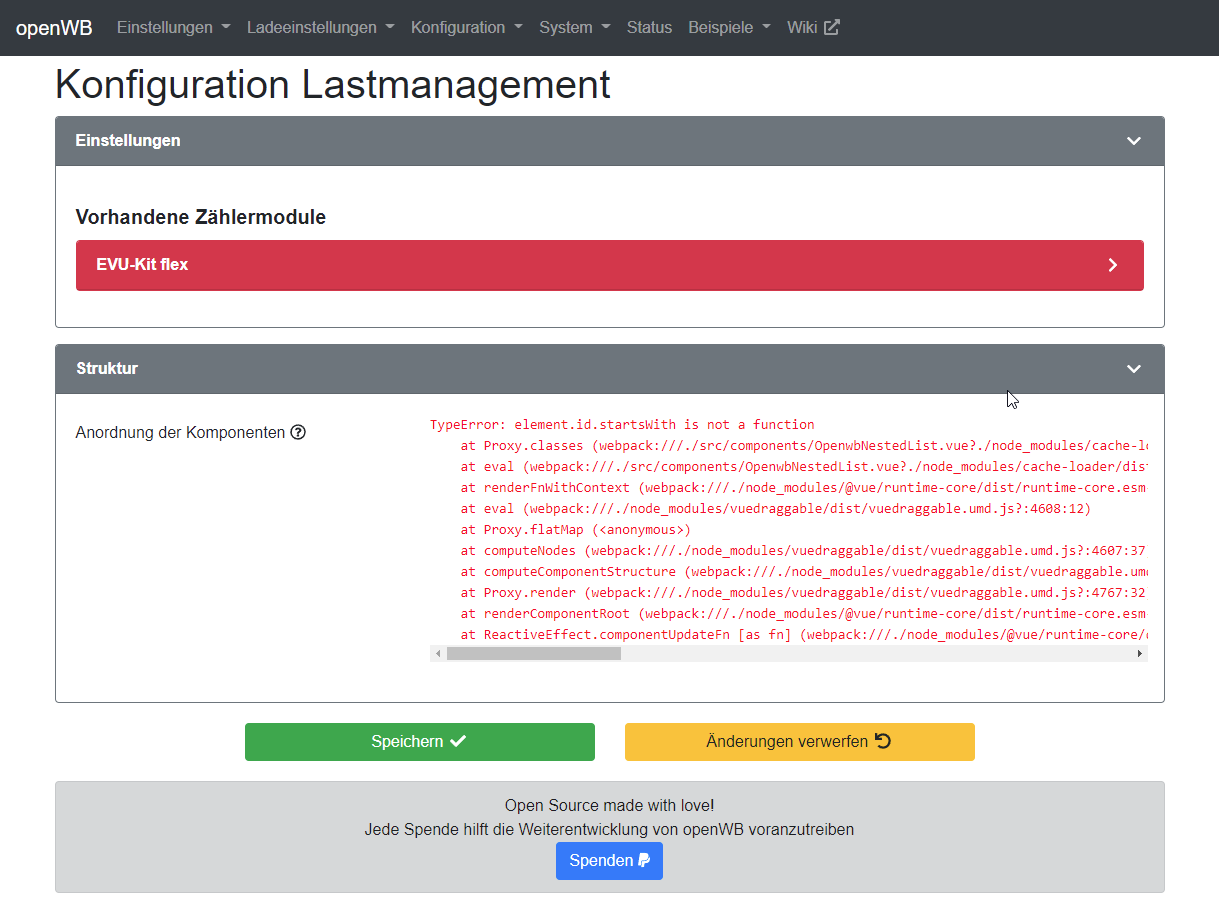Open the System dropdown in navbar
The height and width of the screenshot is (910, 1219).
pyautogui.click(x=574, y=27)
